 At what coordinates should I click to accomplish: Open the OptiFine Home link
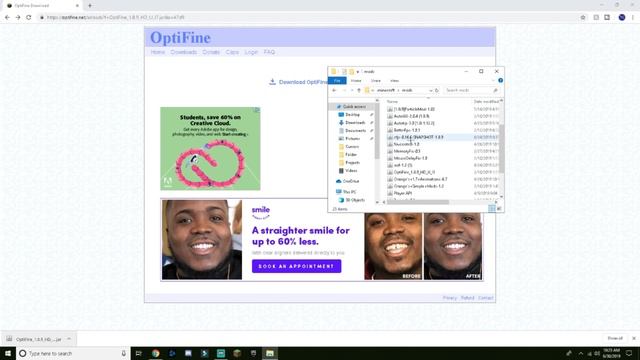158,52
